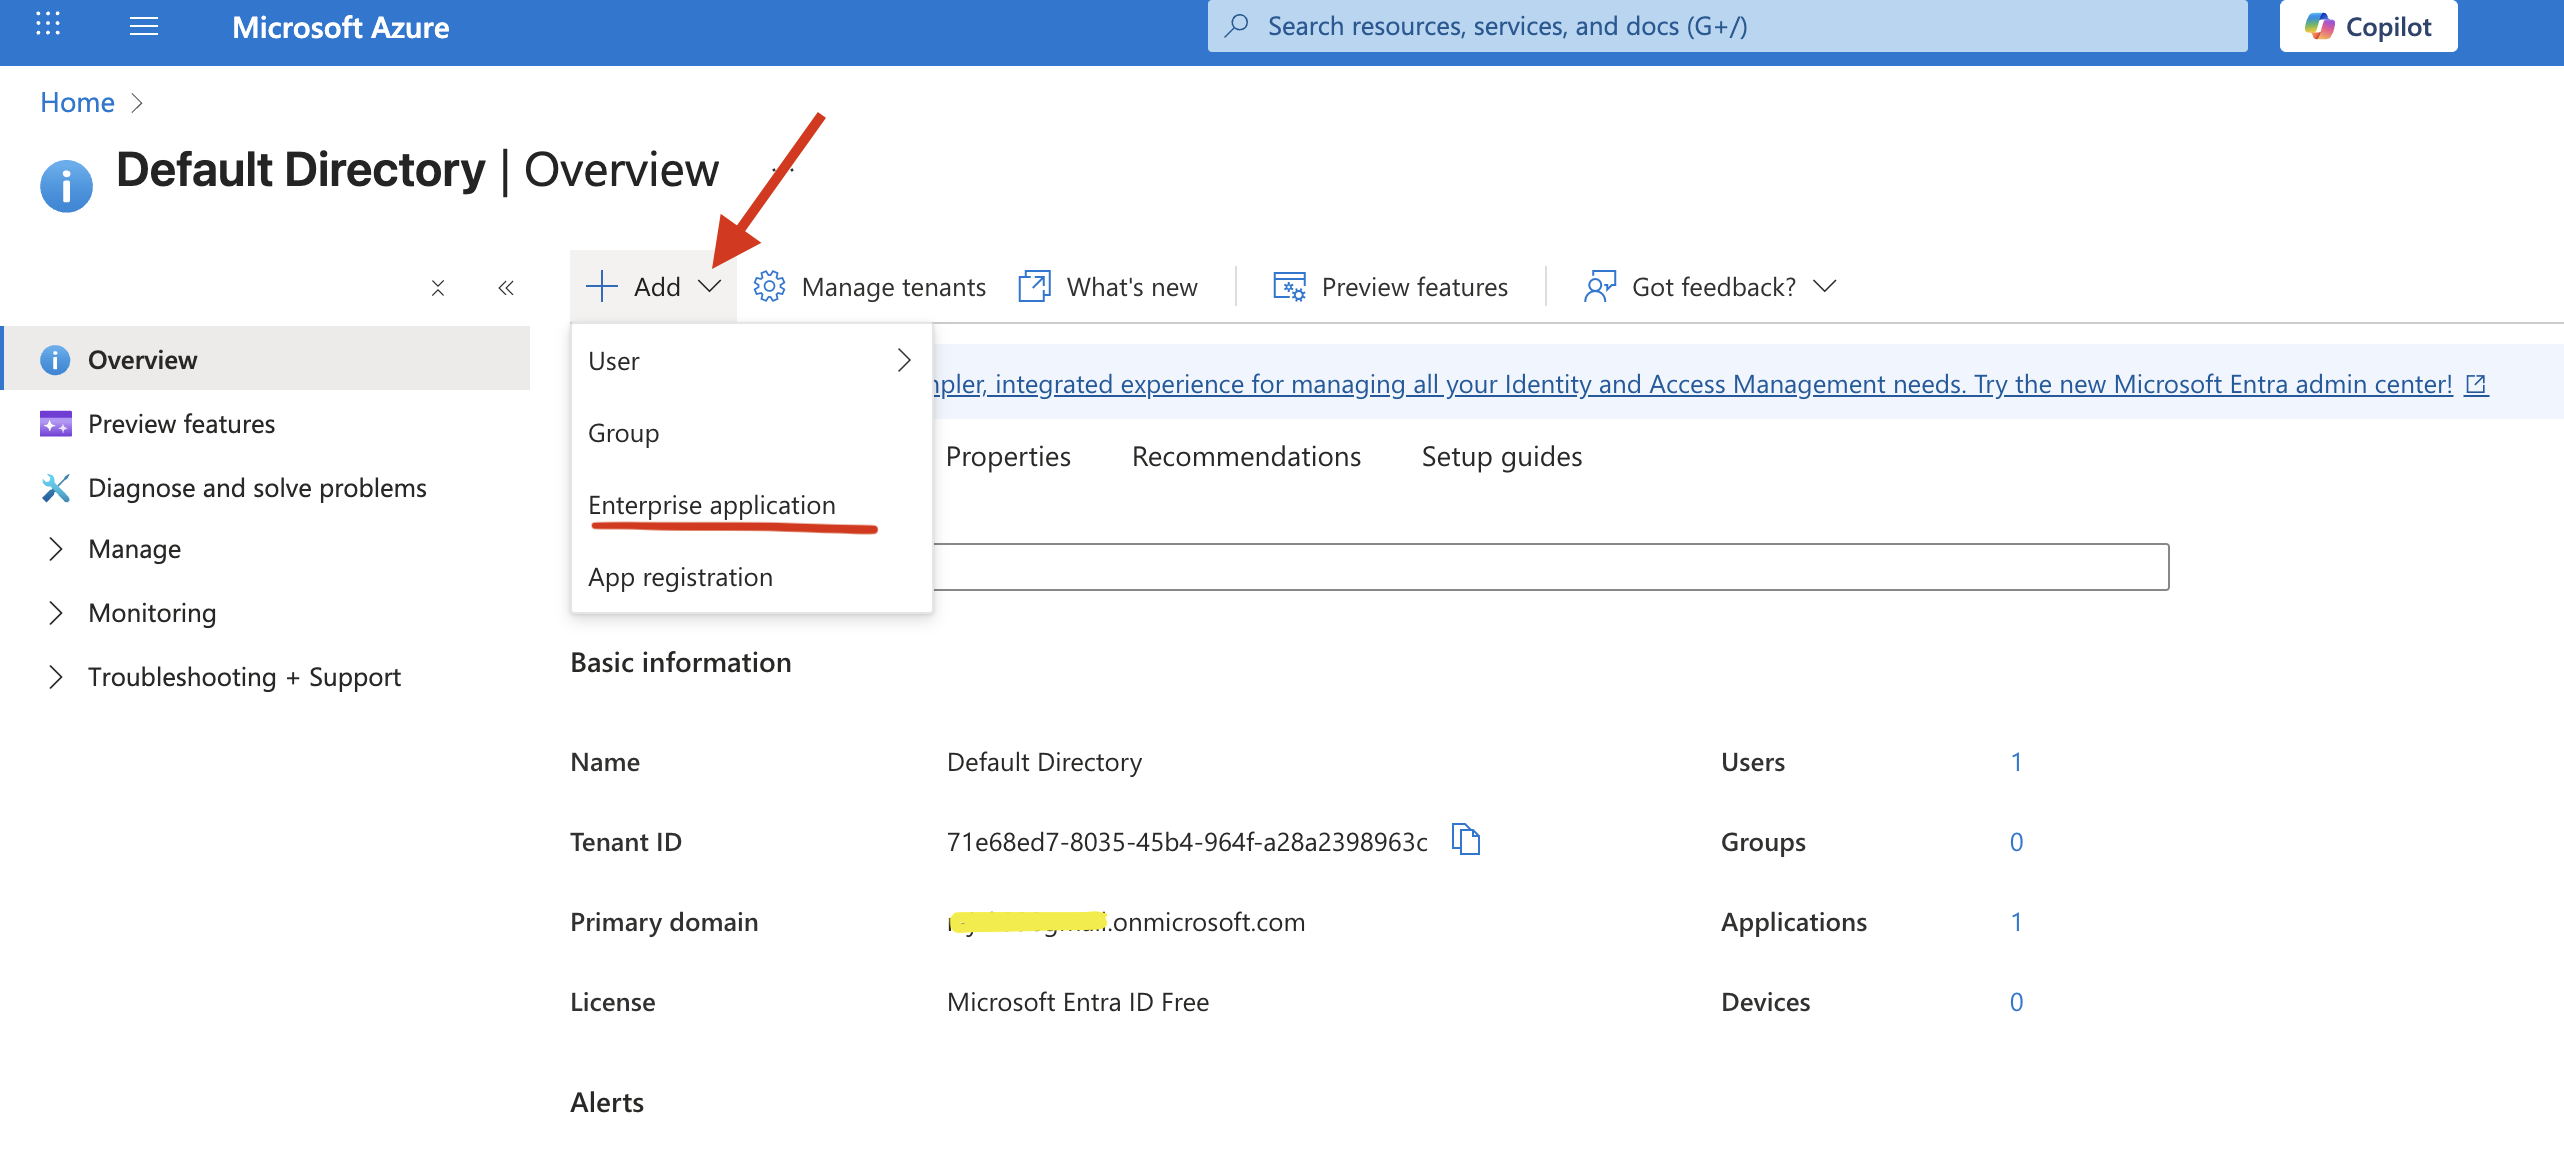
Task: Click the Default Directory name value
Action: pos(1044,762)
